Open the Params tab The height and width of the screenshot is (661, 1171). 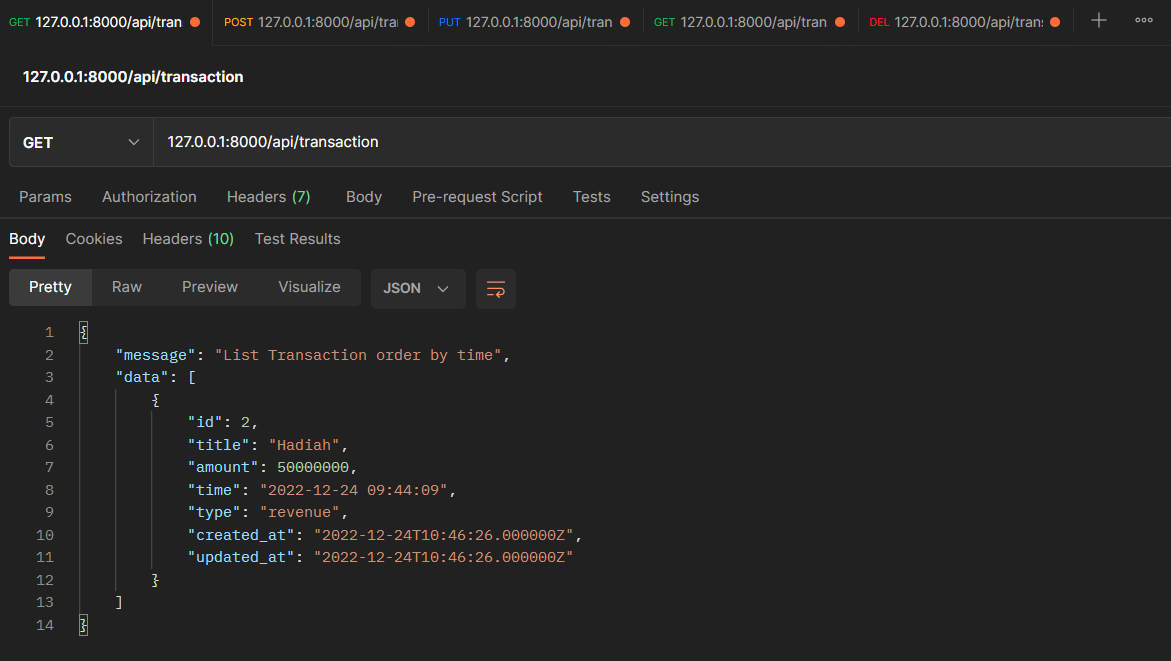pyautogui.click(x=46, y=197)
